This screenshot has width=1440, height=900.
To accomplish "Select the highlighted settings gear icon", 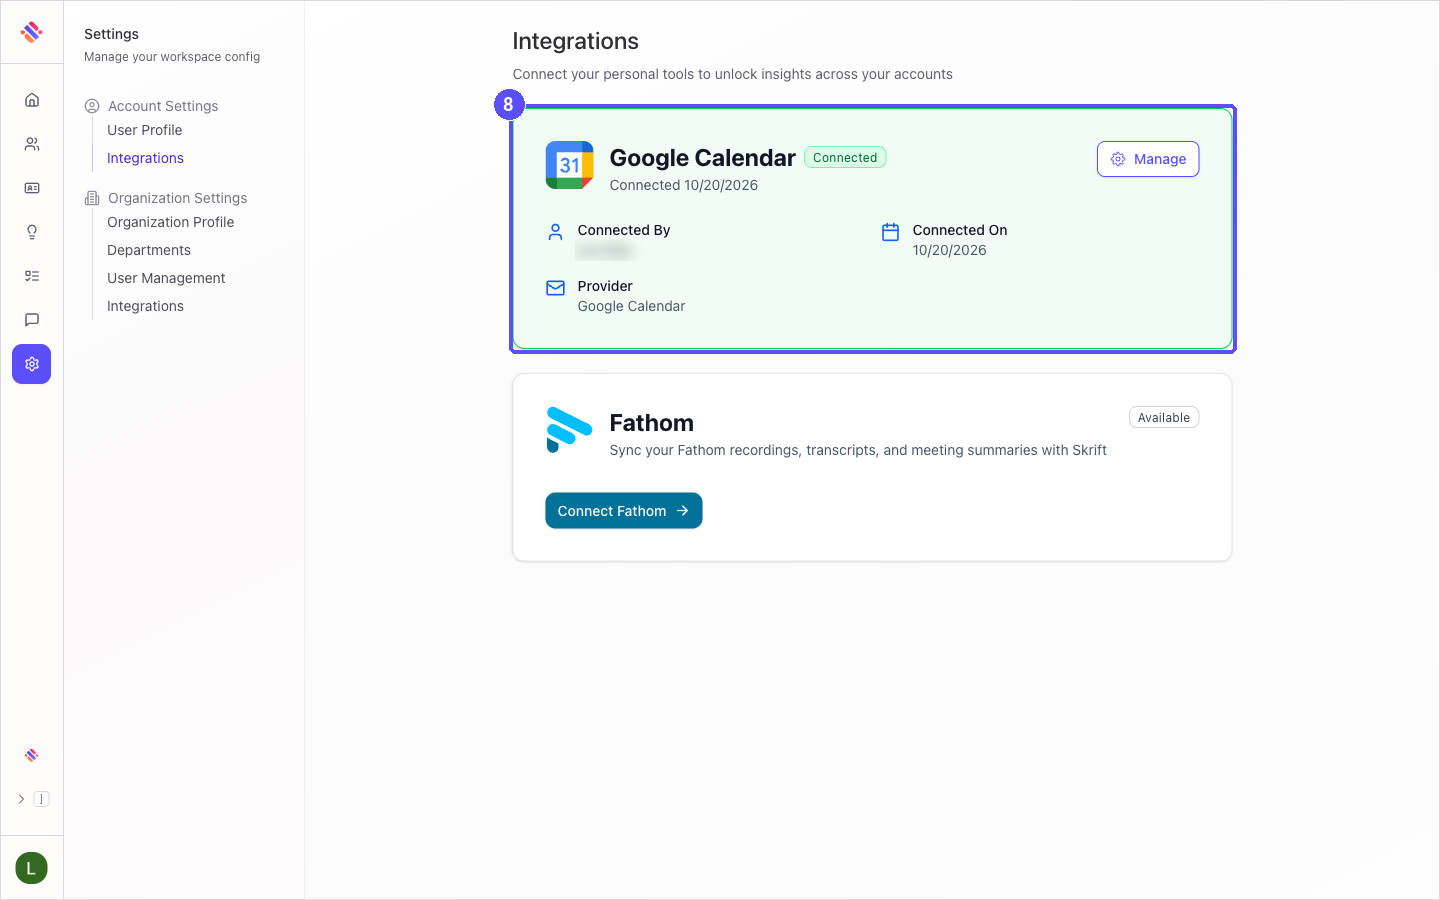I will pyautogui.click(x=32, y=364).
